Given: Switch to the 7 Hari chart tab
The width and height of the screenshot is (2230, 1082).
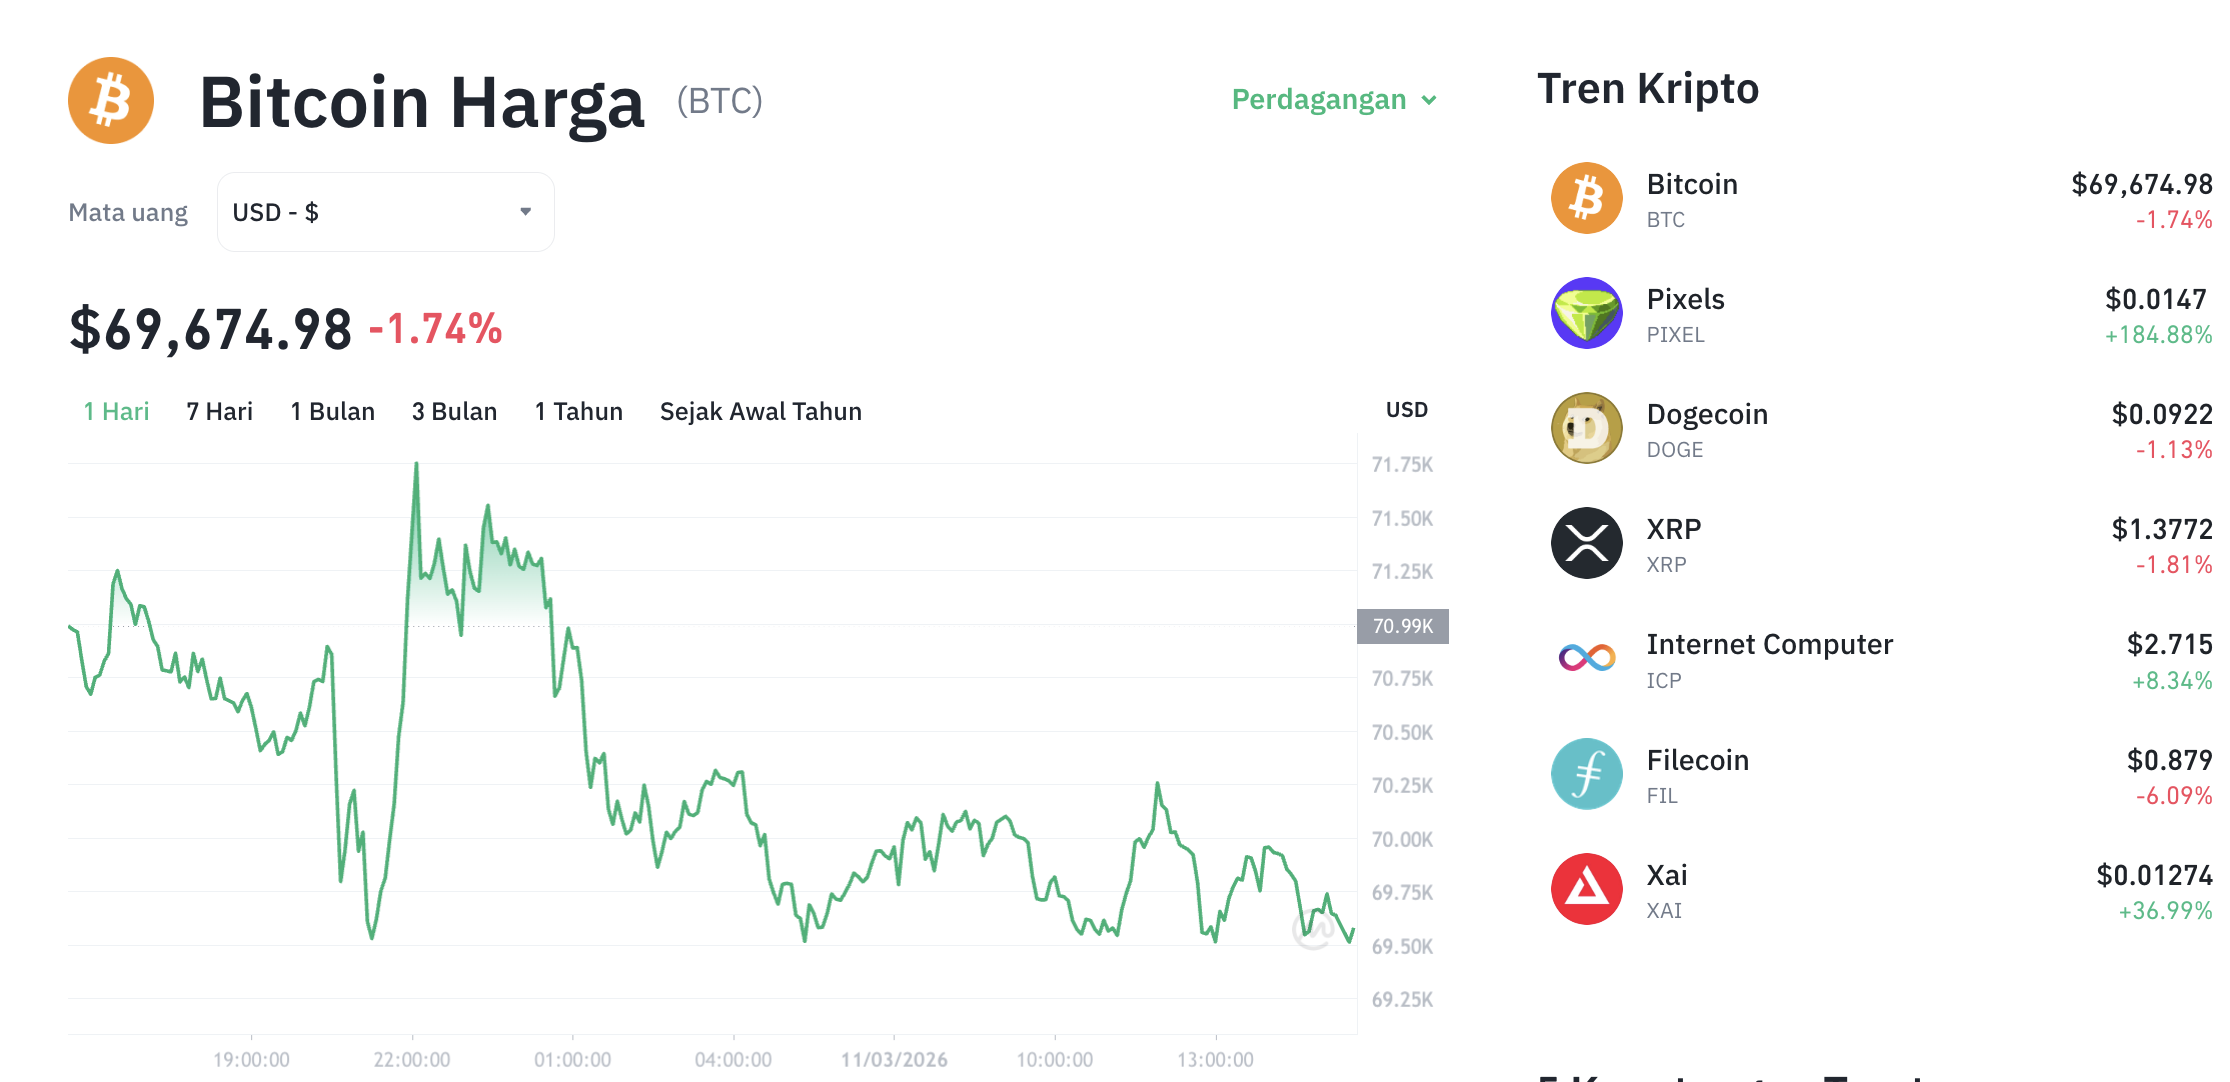Looking at the screenshot, I should coord(218,411).
